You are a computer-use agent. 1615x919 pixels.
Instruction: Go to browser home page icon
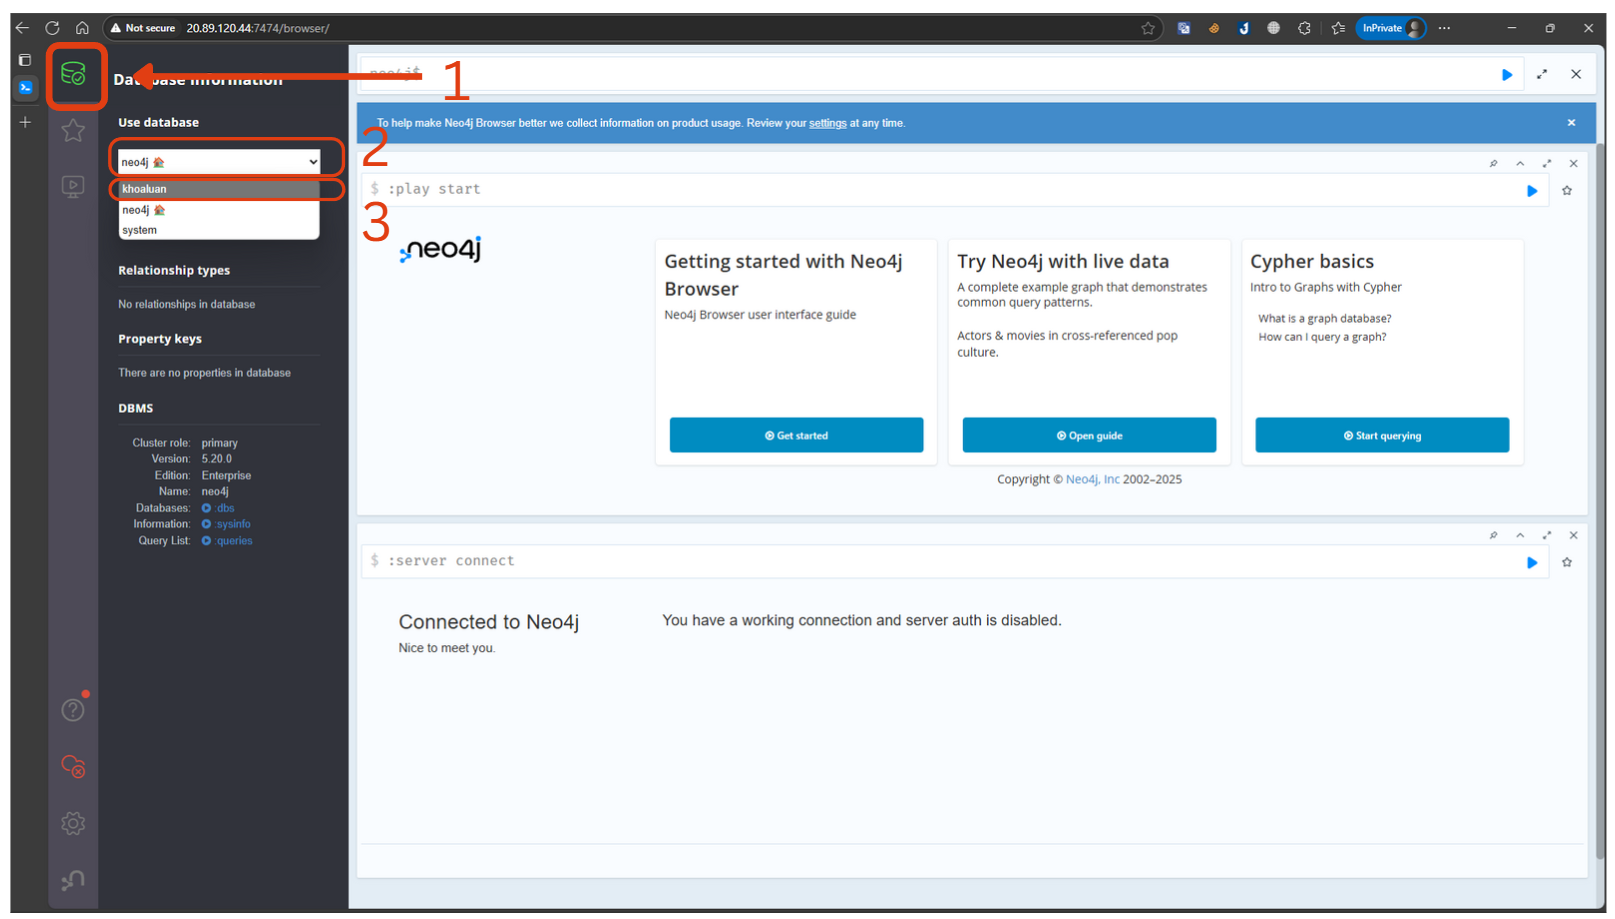pyautogui.click(x=82, y=28)
